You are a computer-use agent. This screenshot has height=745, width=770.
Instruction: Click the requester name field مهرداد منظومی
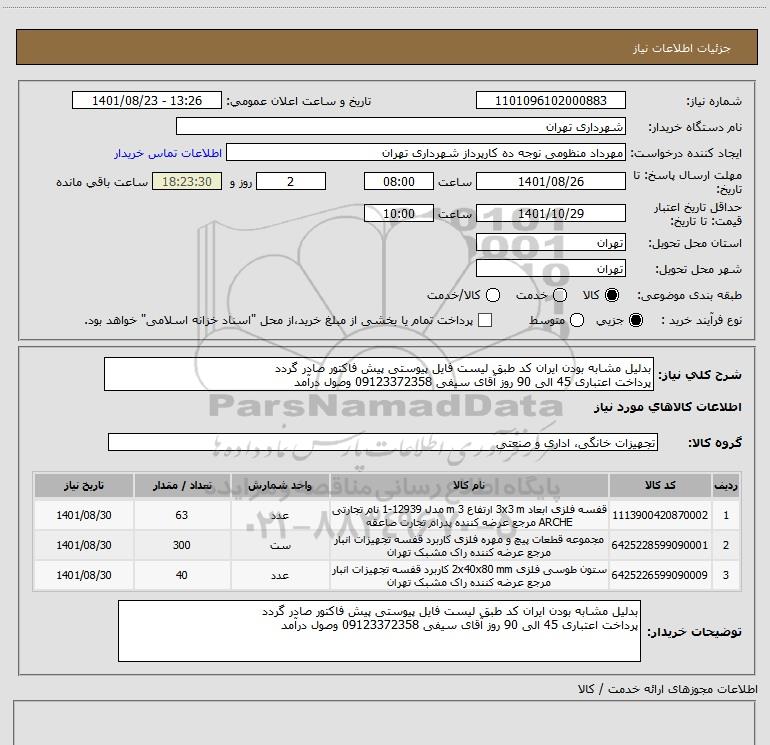[426, 152]
